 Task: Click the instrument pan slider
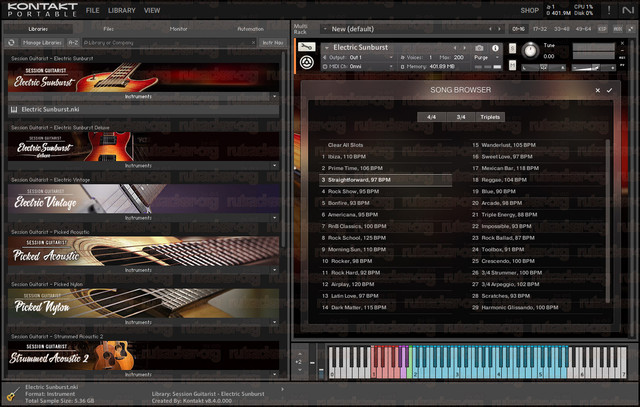click(543, 68)
